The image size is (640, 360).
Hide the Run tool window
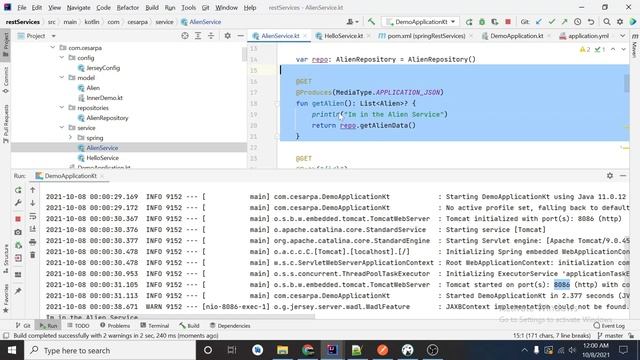click(623, 176)
